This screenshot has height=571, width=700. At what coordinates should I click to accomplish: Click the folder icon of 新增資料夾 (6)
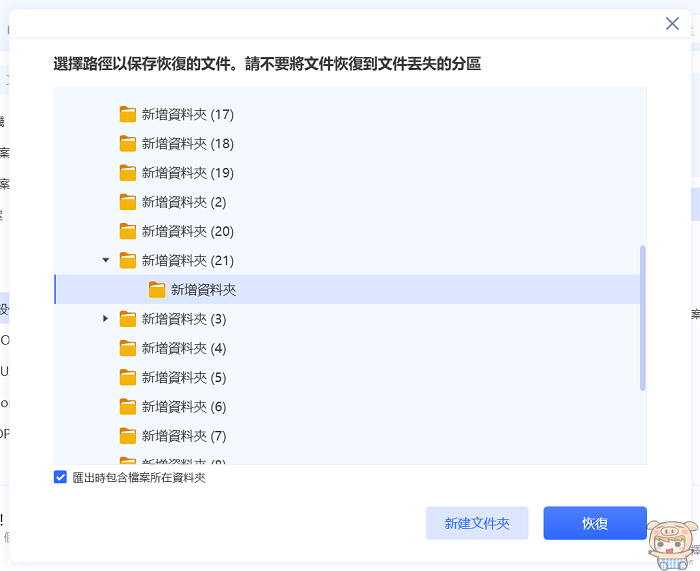127,407
